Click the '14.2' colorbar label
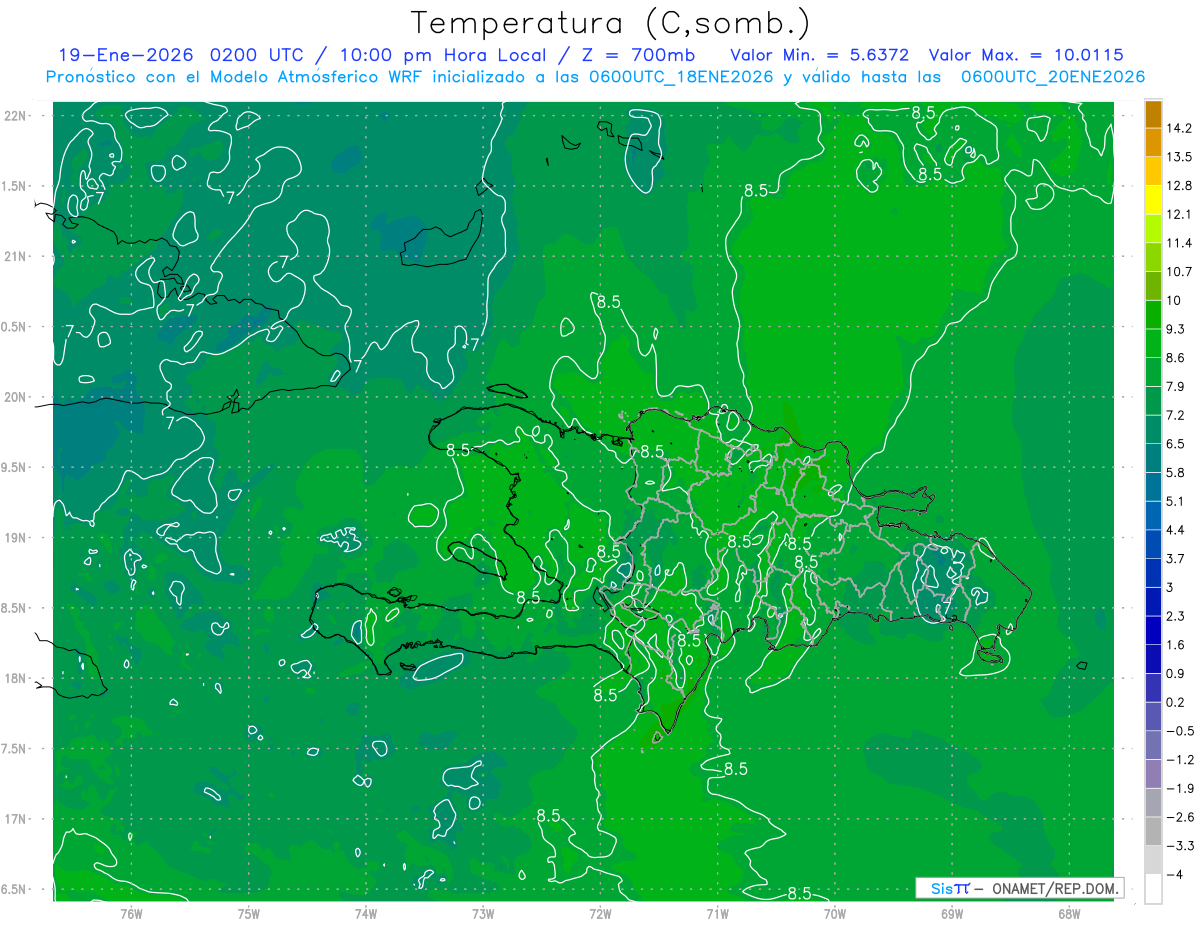 click(1179, 127)
